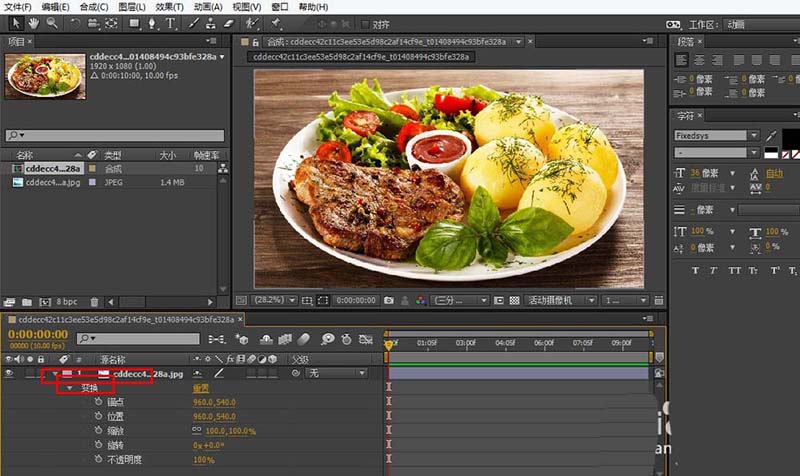Screen dimensions: 800x476
Task: Collapse layer 1 properties triangle
Action: (x=55, y=374)
